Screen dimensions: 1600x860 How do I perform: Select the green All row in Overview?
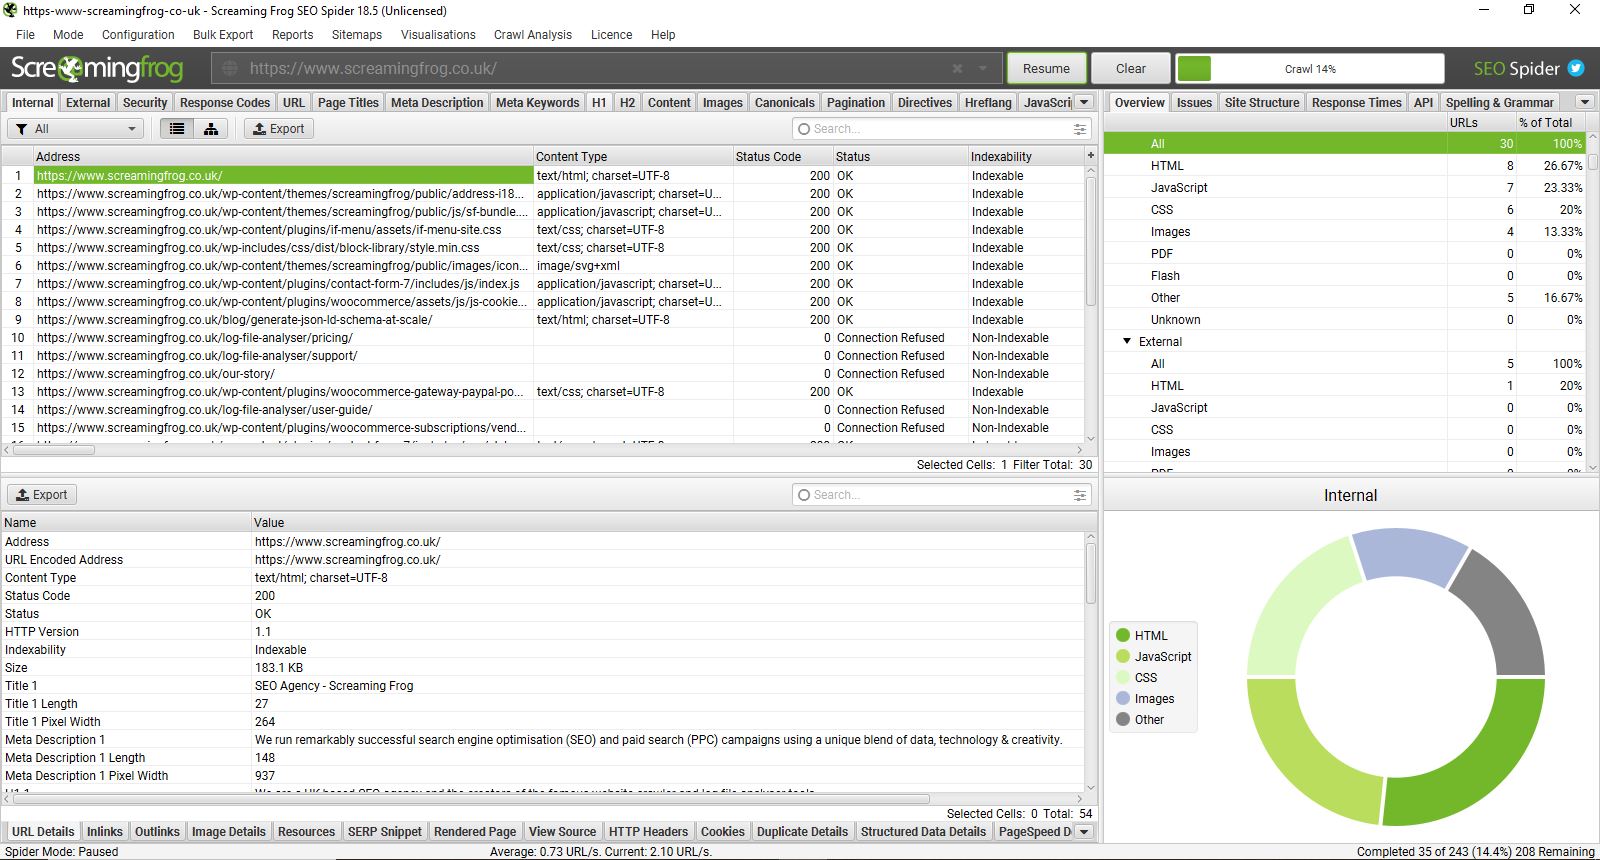click(1345, 144)
